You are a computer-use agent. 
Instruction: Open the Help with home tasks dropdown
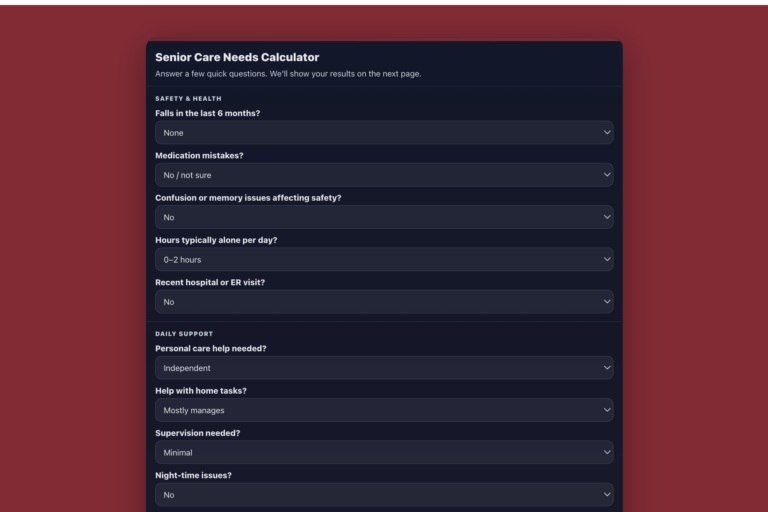(x=384, y=410)
